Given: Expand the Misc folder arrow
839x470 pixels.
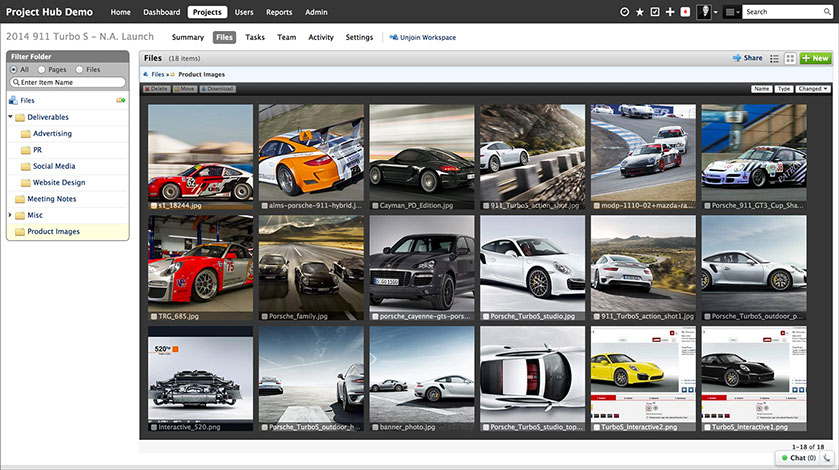Looking at the screenshot, I should tap(11, 215).
